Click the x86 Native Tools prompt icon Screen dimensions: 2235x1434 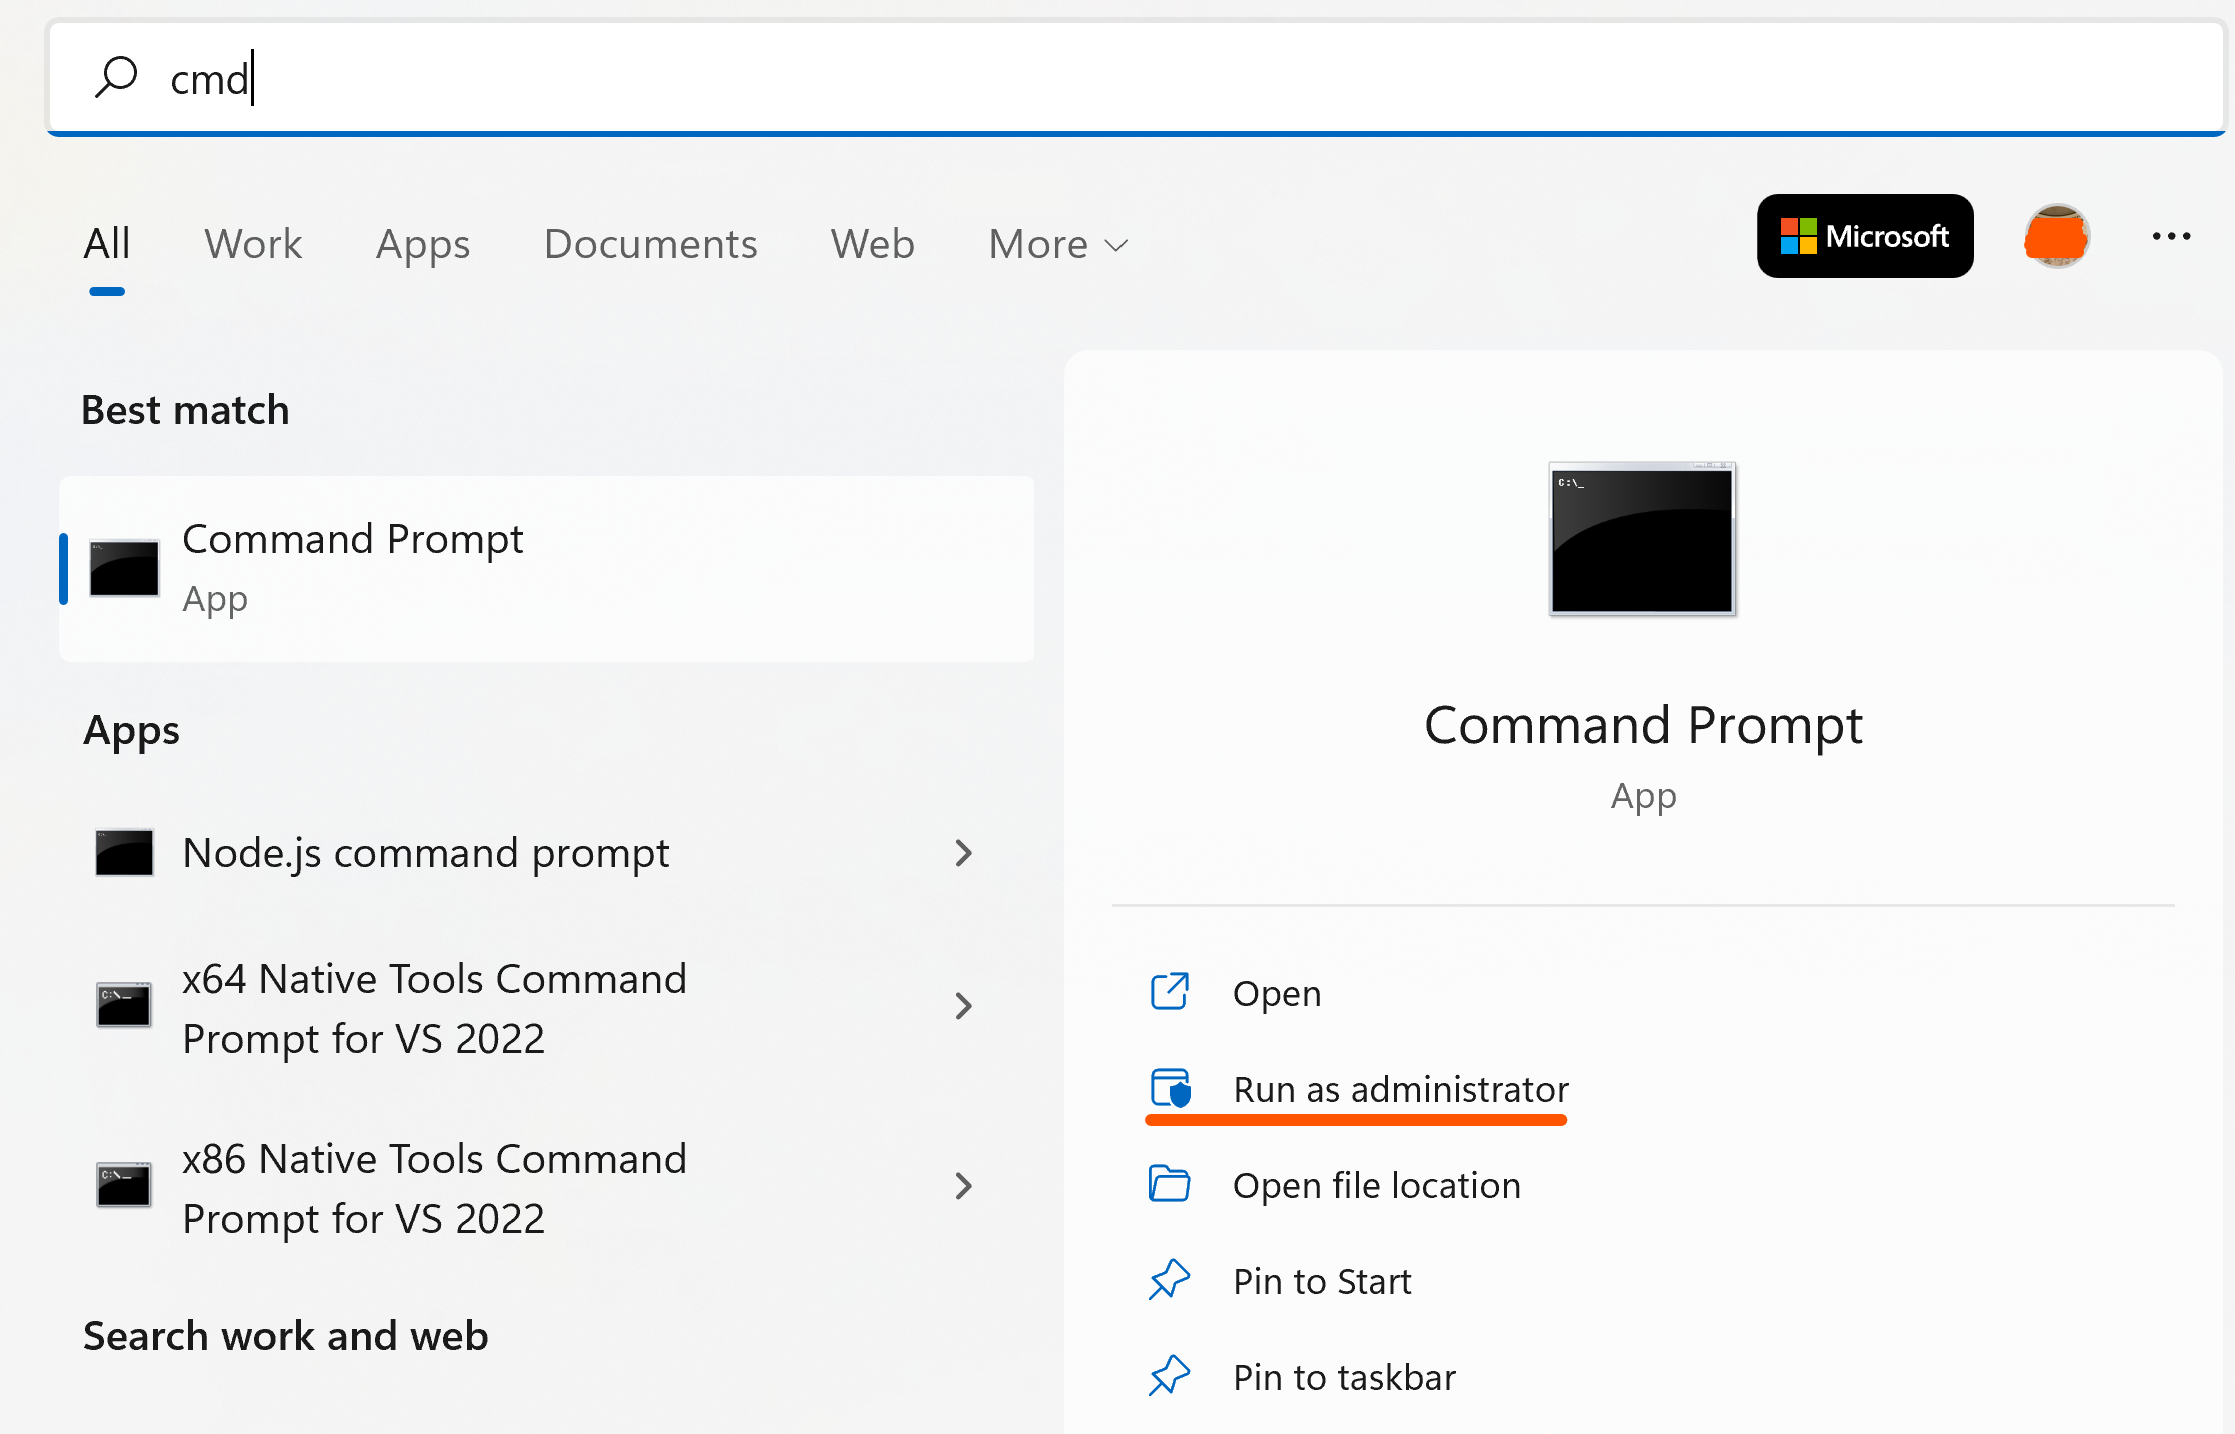click(124, 1186)
